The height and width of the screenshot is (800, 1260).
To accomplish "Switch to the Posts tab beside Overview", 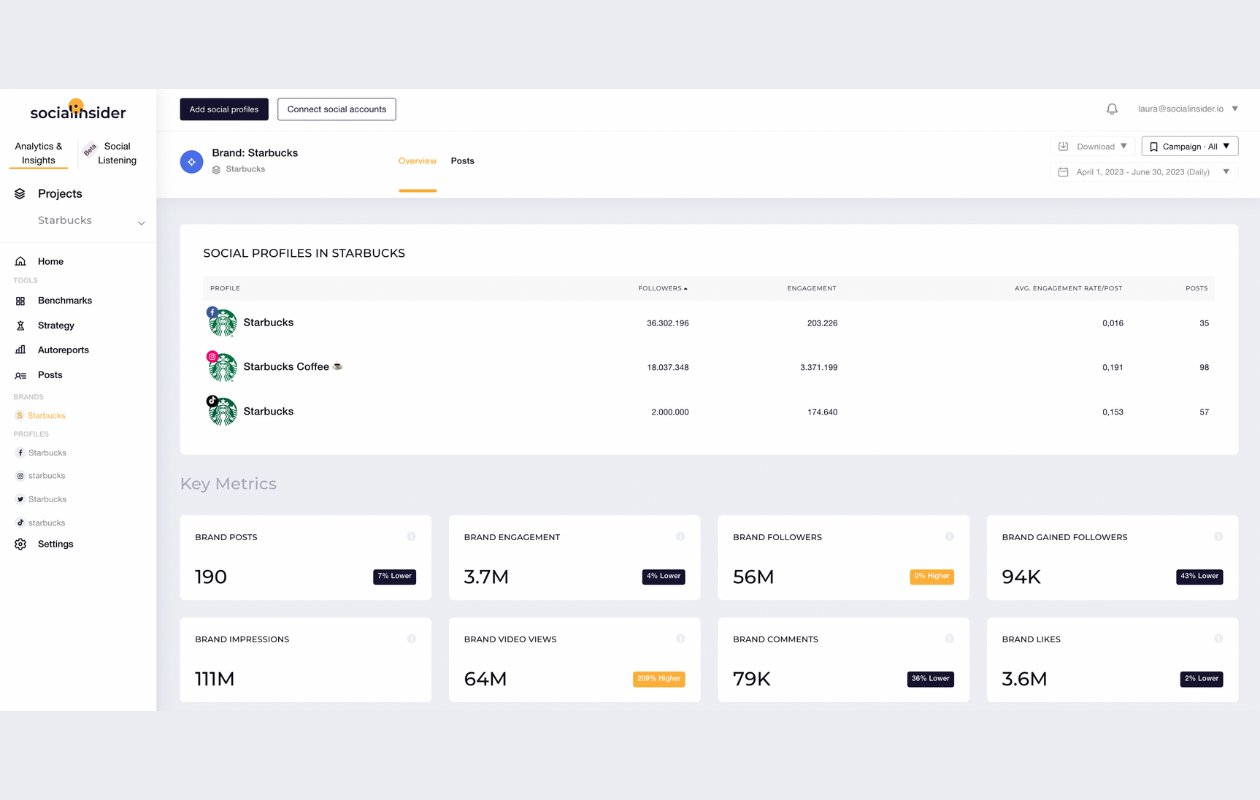I will (x=462, y=161).
